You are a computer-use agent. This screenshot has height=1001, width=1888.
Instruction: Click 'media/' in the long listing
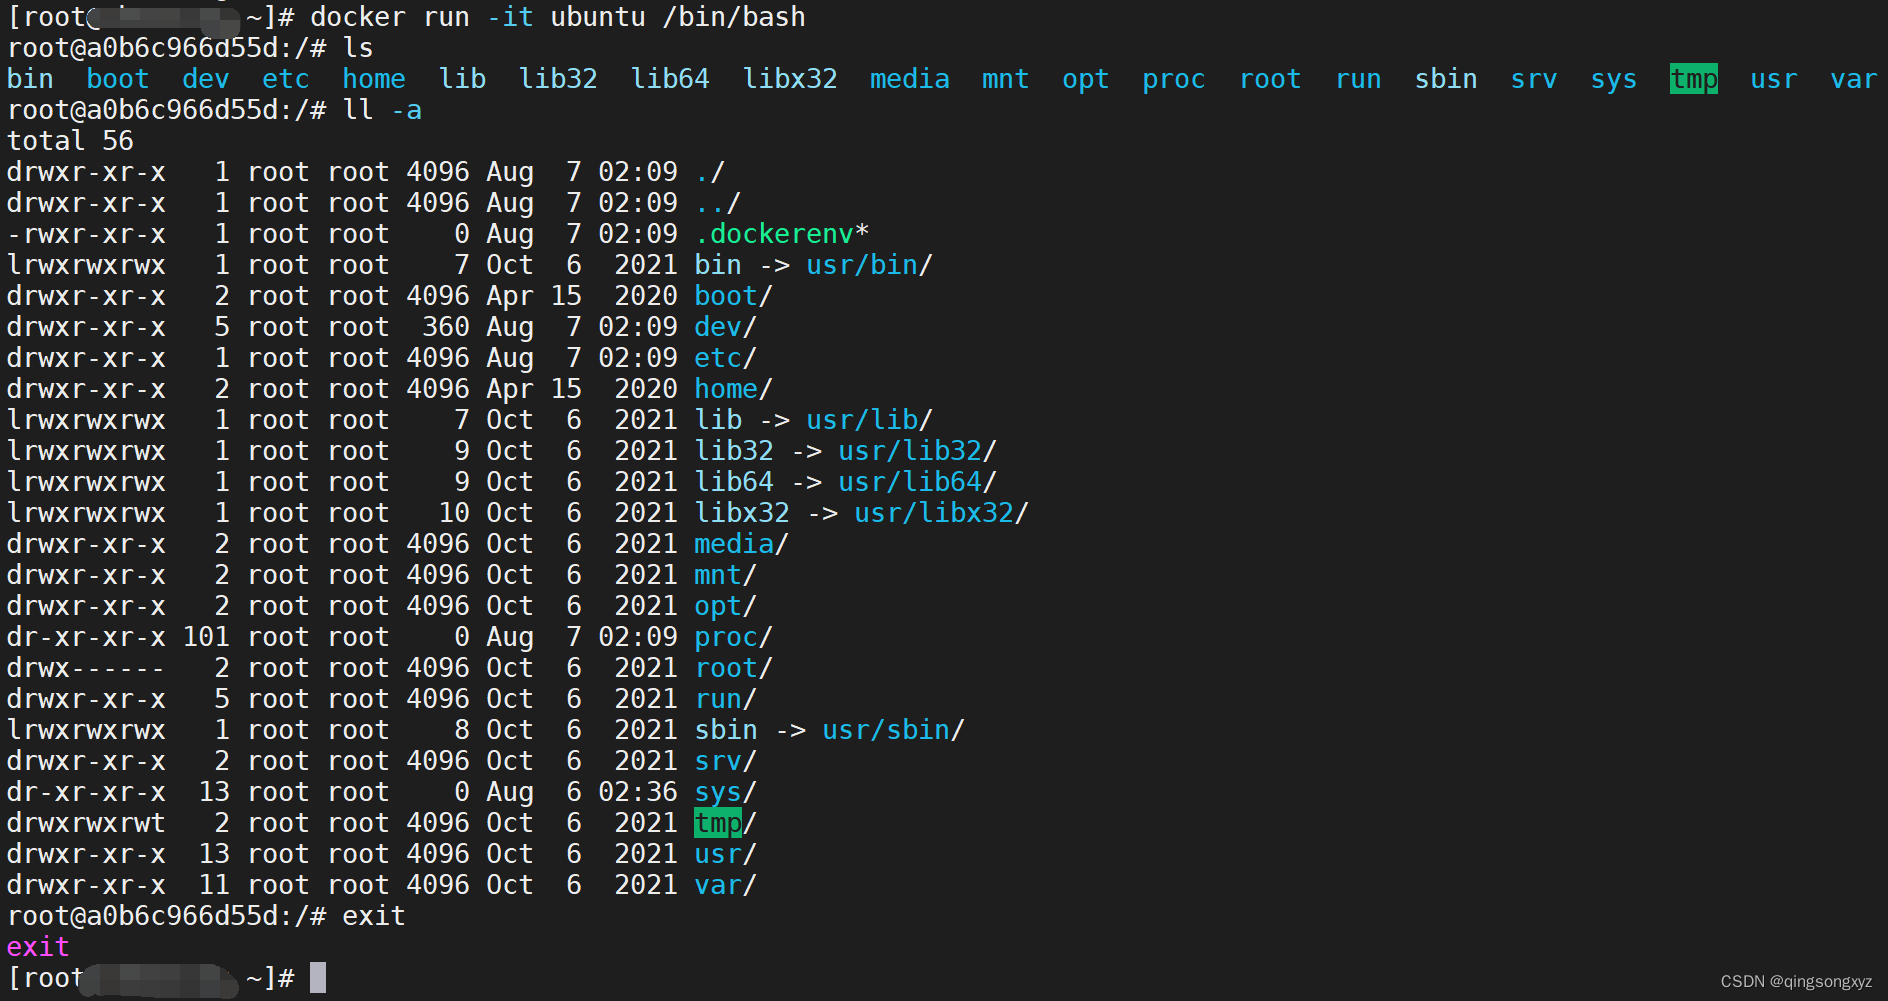click(x=742, y=544)
